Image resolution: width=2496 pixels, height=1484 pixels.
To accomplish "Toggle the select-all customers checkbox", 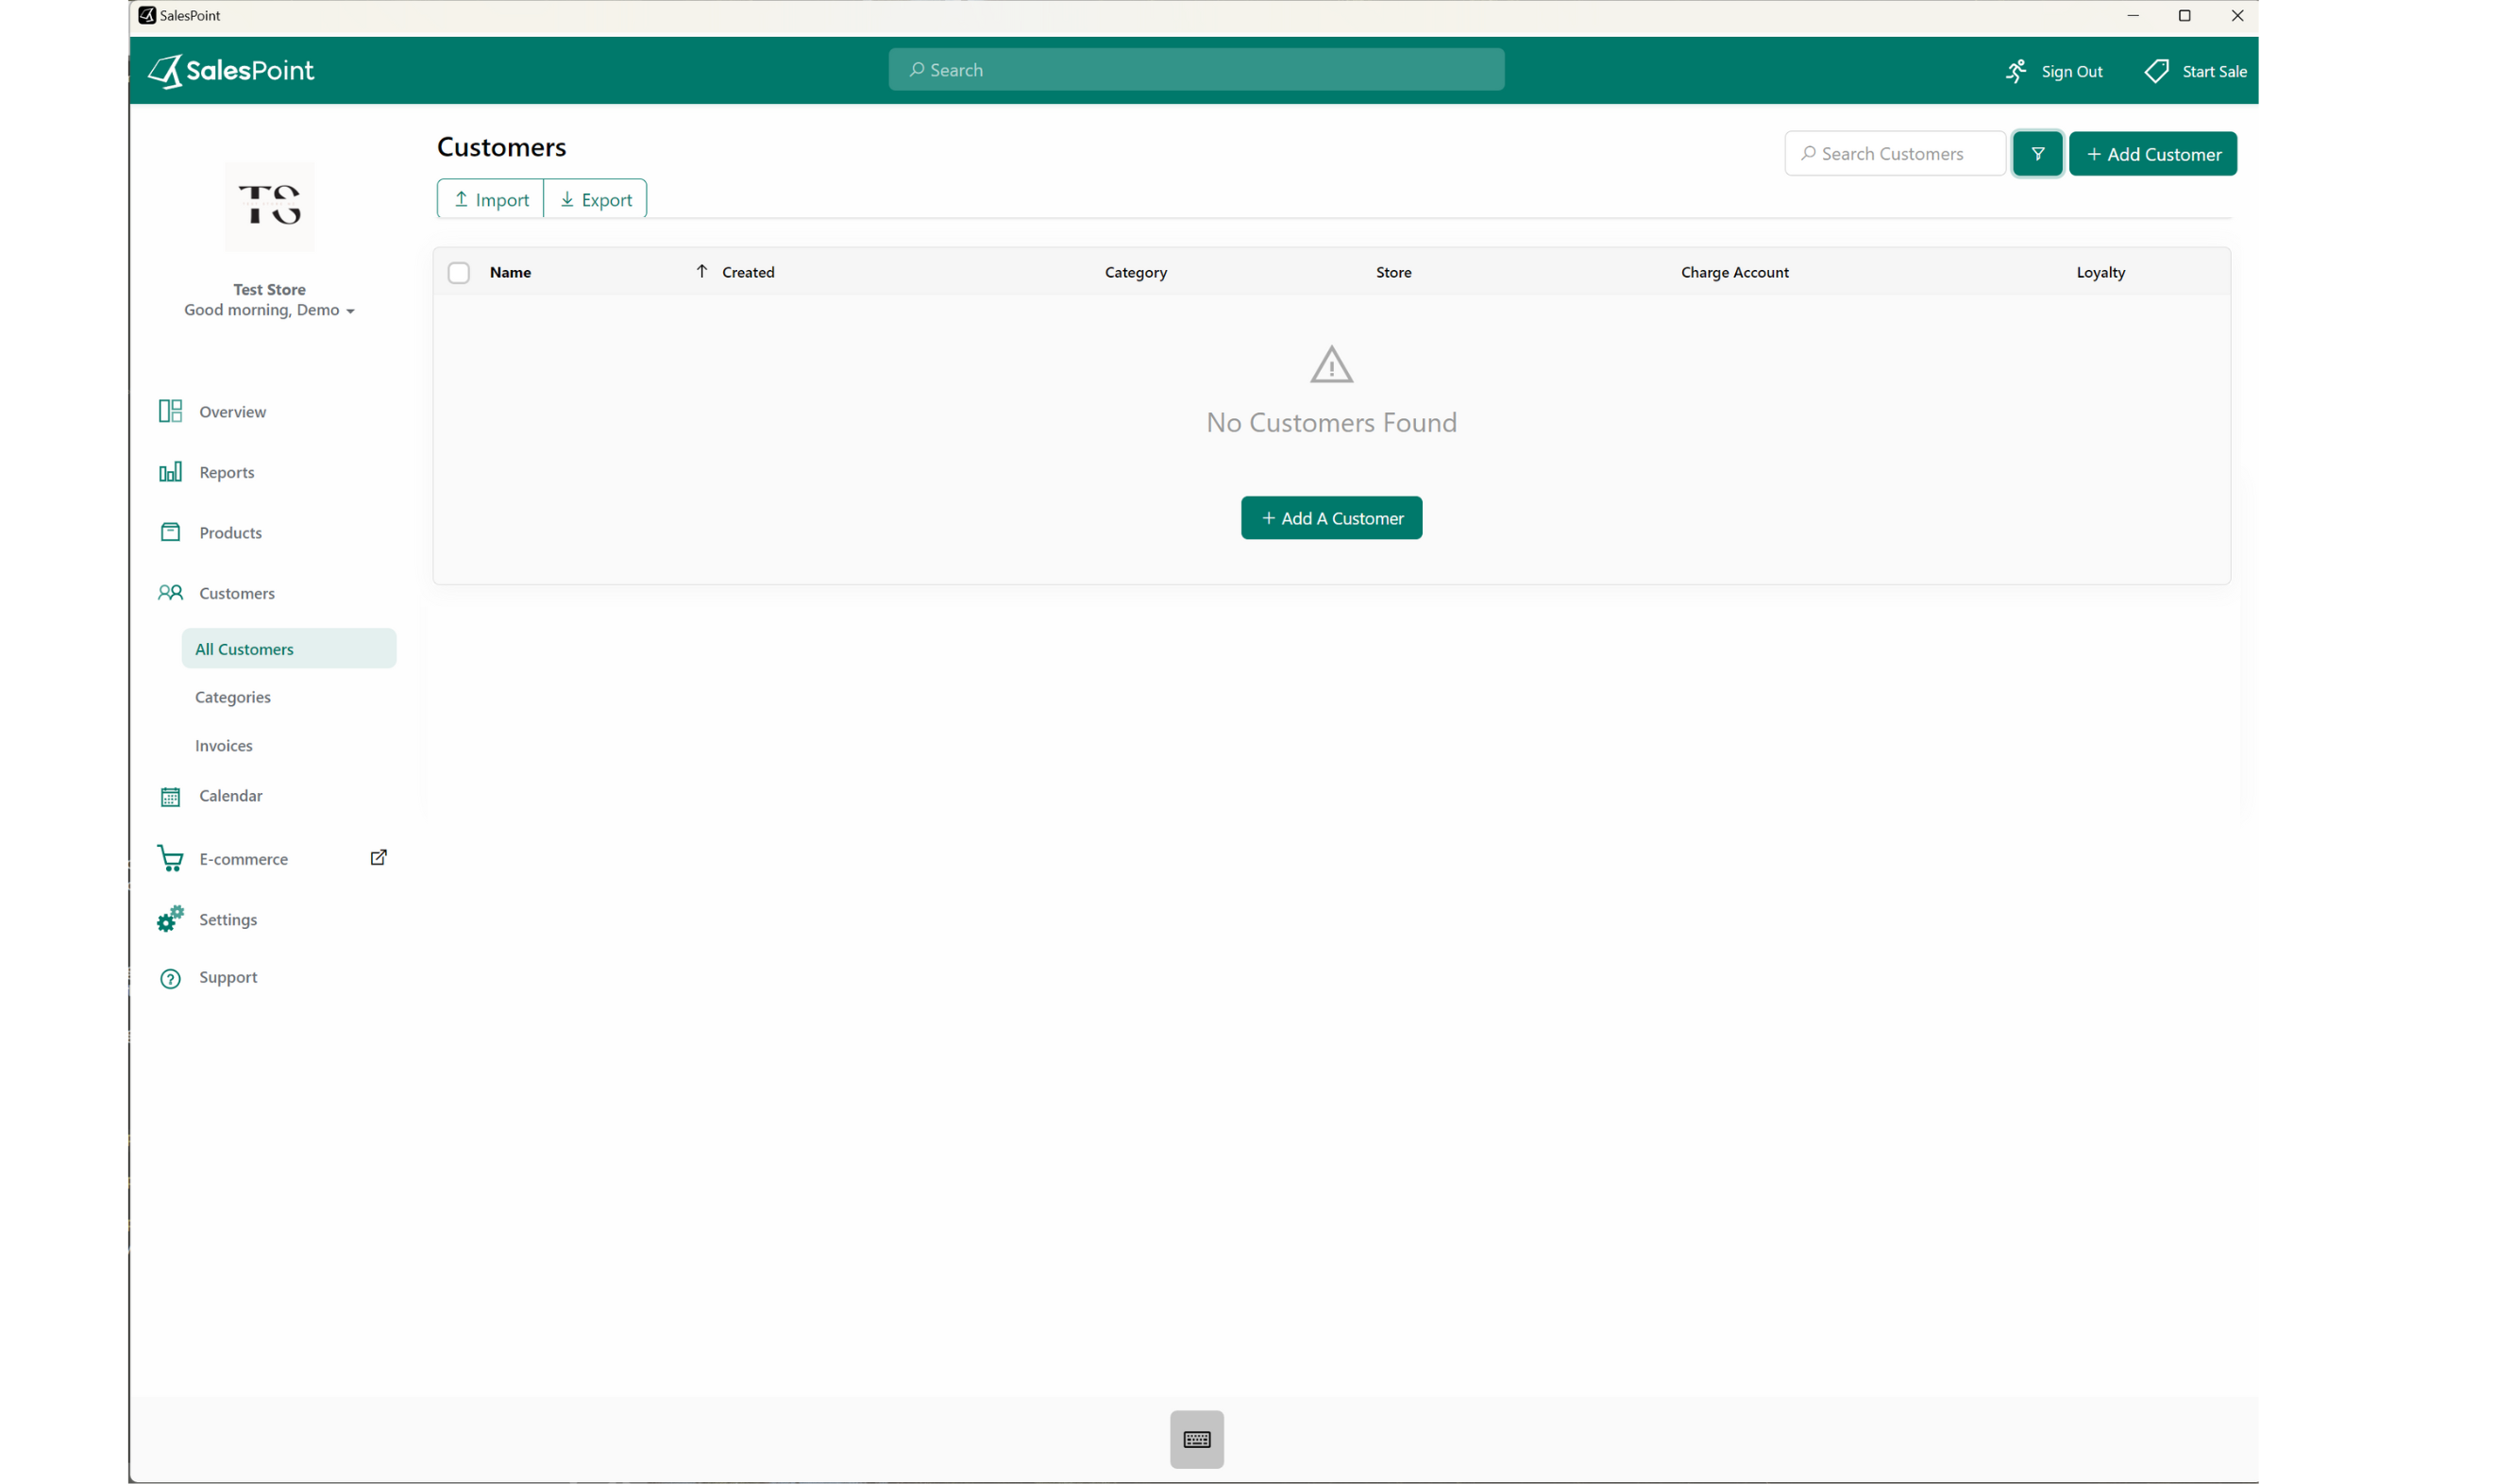I will coord(459,272).
